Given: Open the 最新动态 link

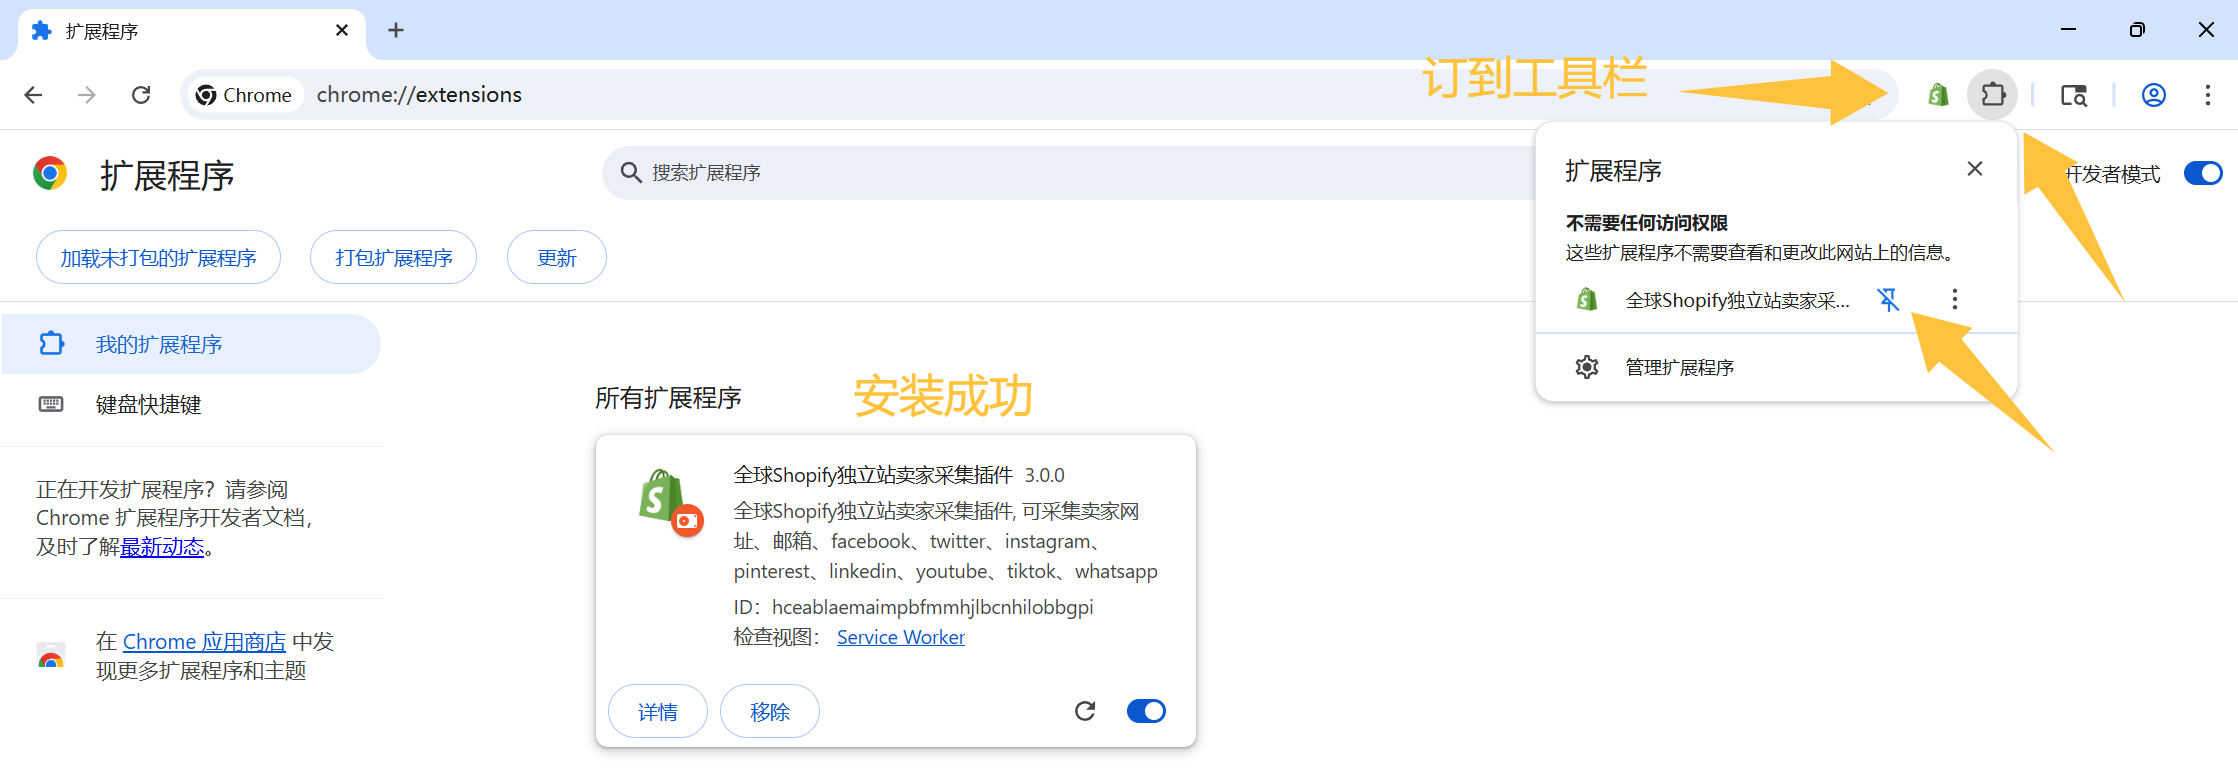Looking at the screenshot, I should (162, 547).
